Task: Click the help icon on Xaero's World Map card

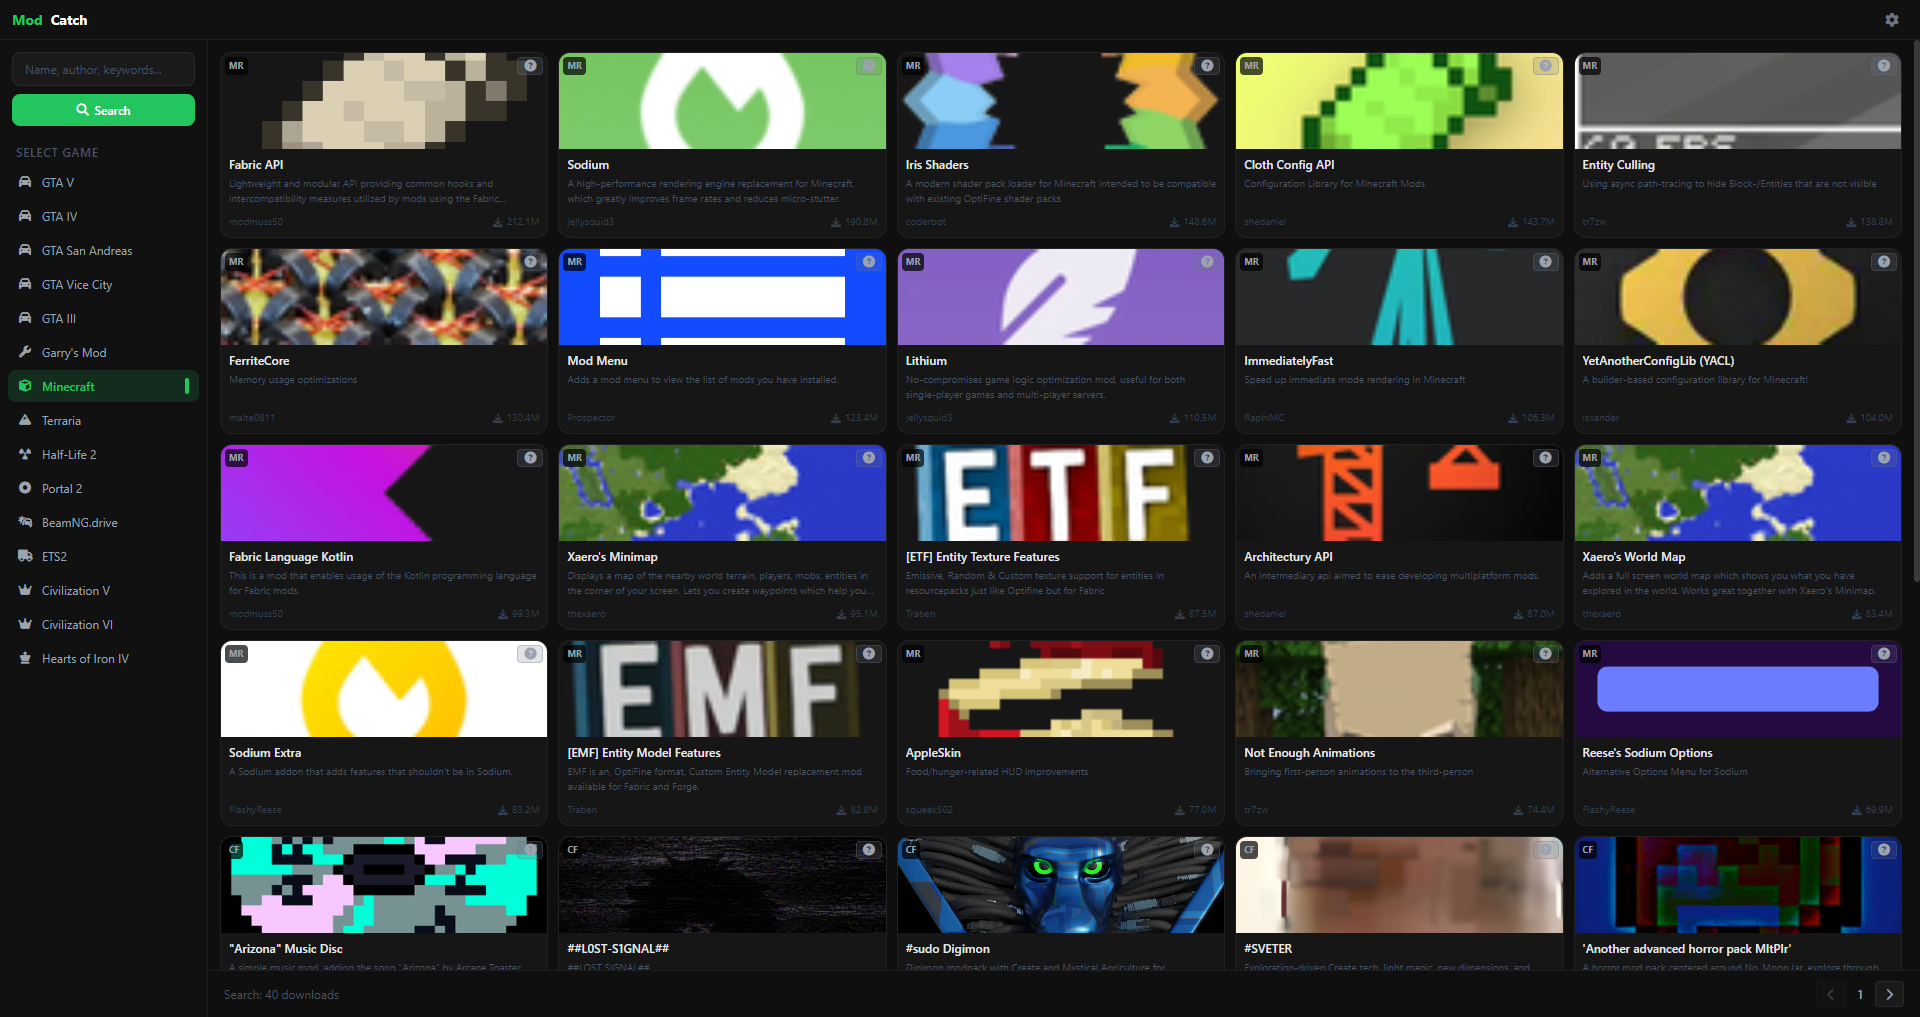Action: (1884, 458)
